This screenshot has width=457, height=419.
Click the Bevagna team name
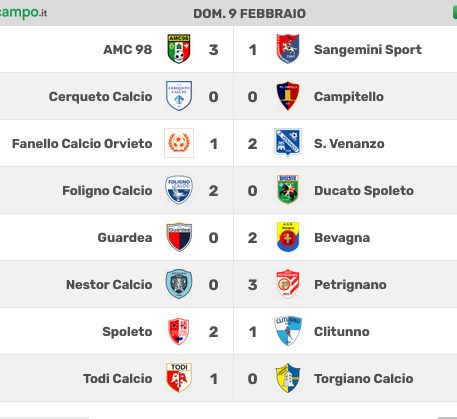(342, 238)
